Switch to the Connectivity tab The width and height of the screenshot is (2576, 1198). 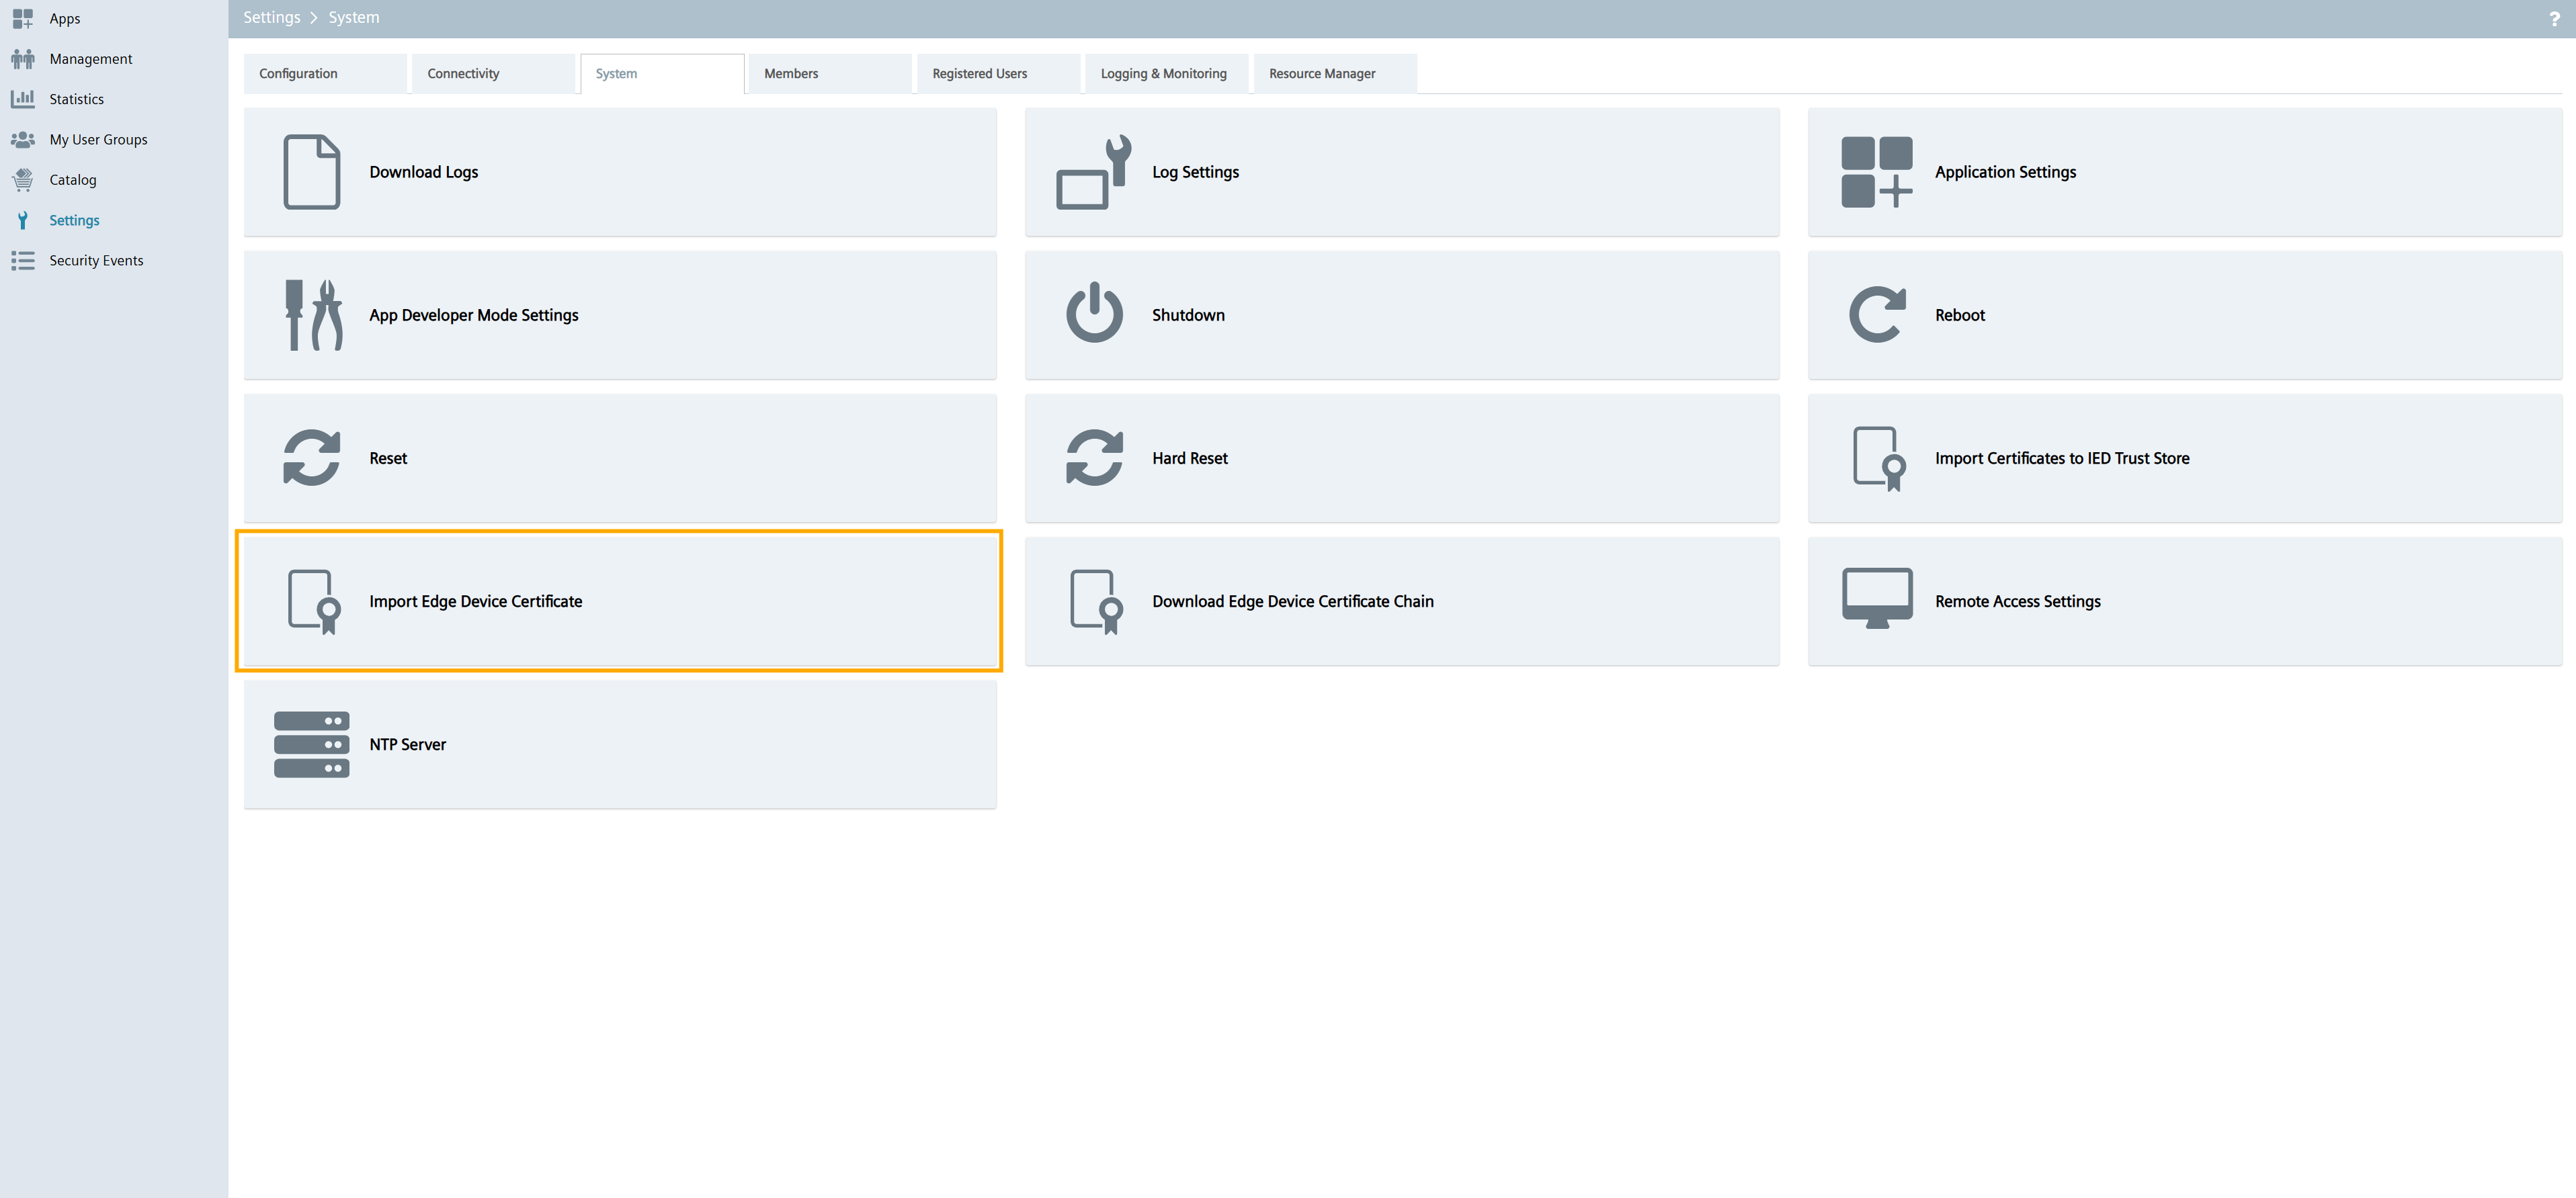(463, 74)
